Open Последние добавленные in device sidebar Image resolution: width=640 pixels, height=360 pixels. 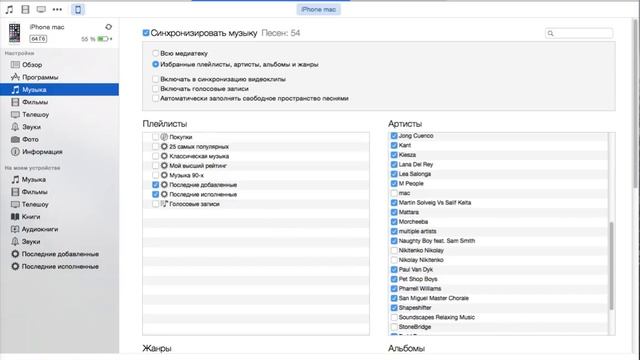60,254
